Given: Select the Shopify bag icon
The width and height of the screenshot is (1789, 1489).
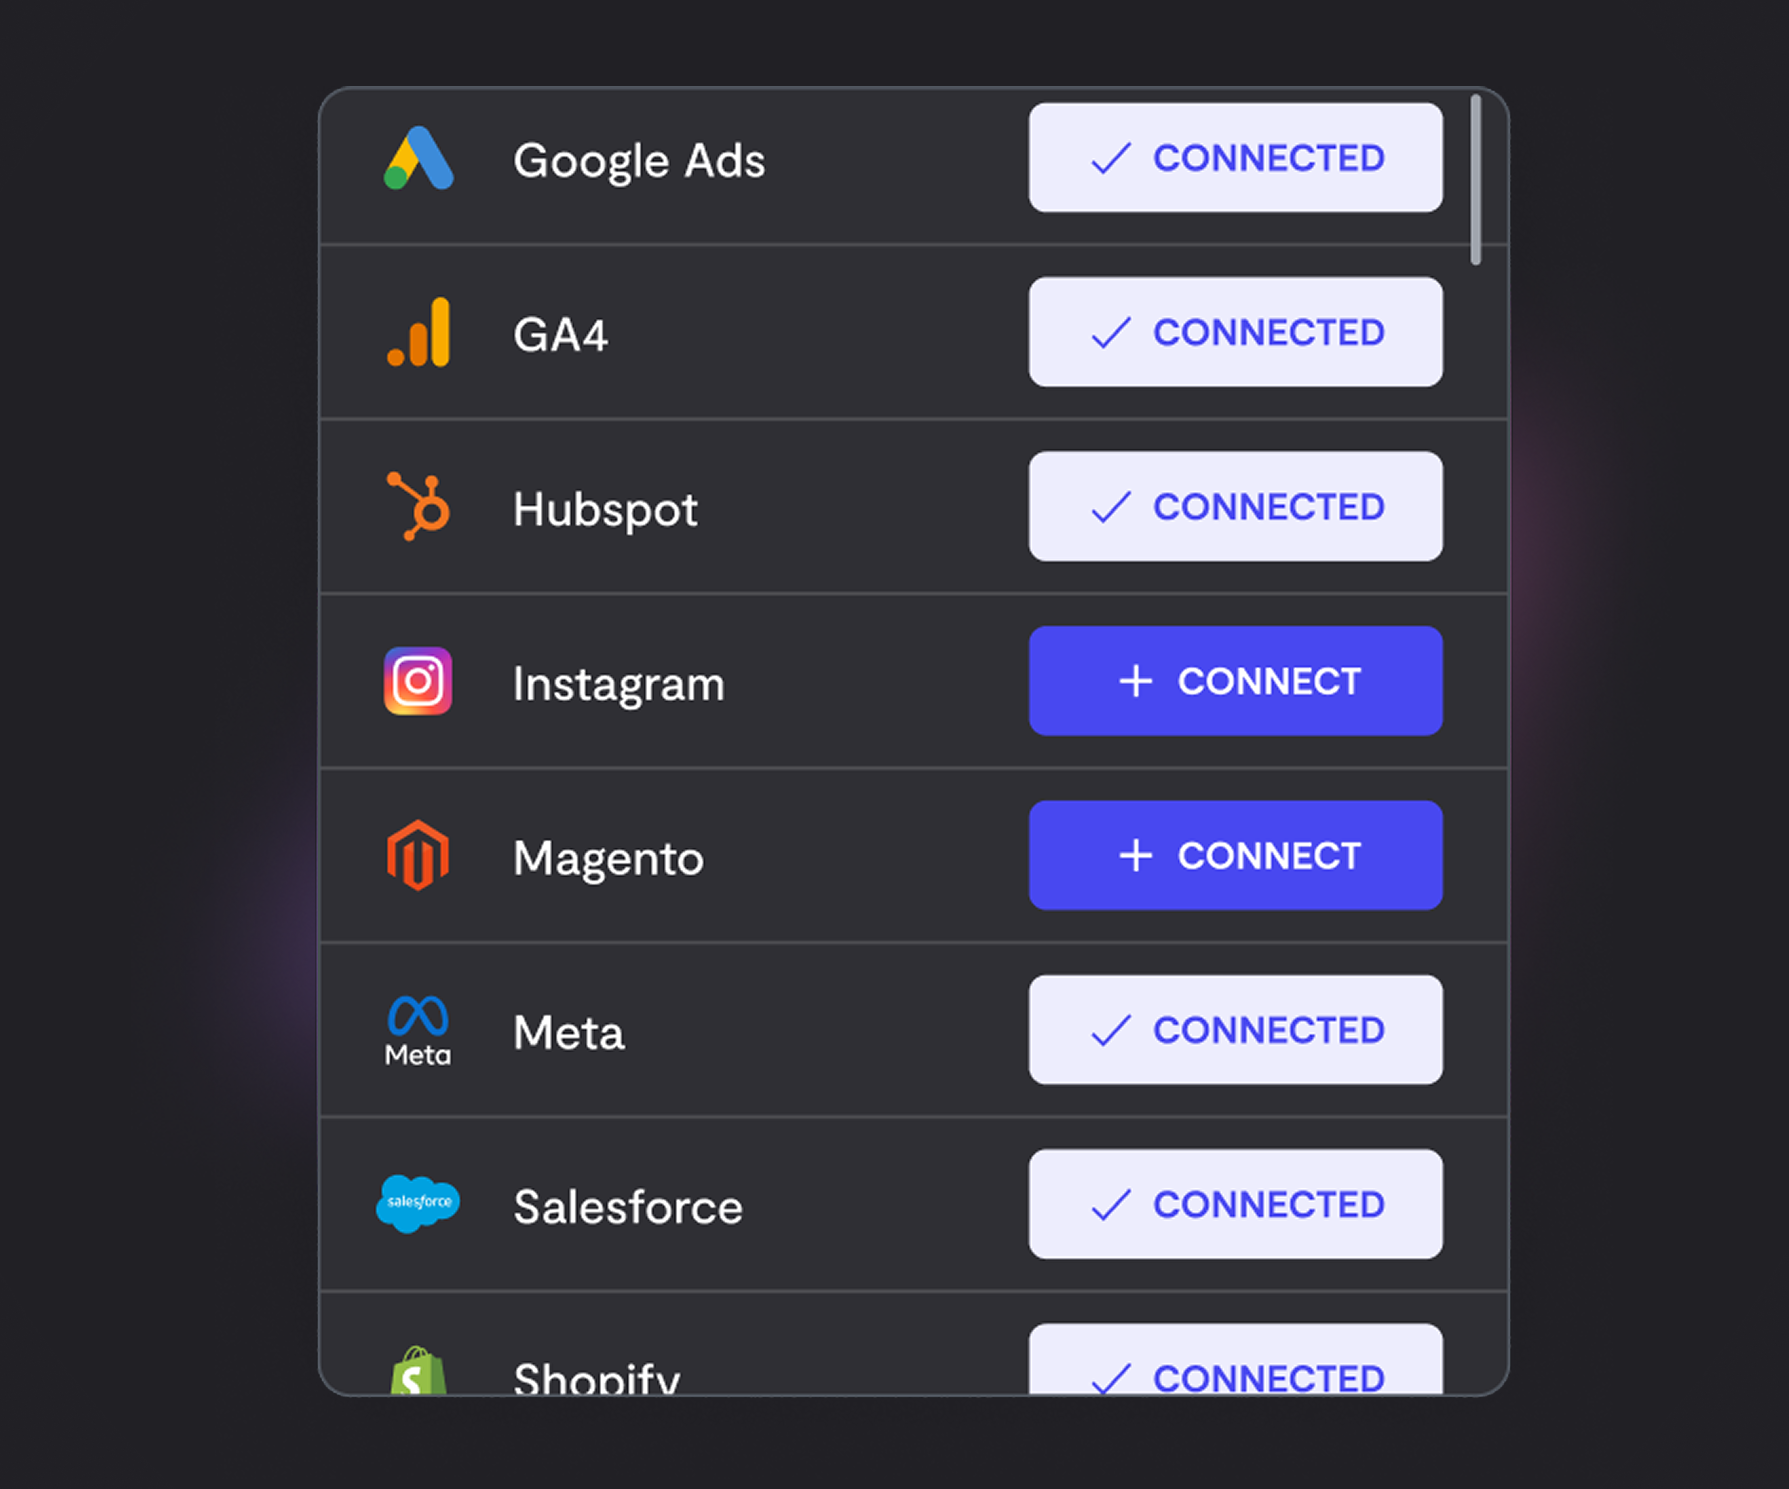Looking at the screenshot, I should click(418, 1370).
